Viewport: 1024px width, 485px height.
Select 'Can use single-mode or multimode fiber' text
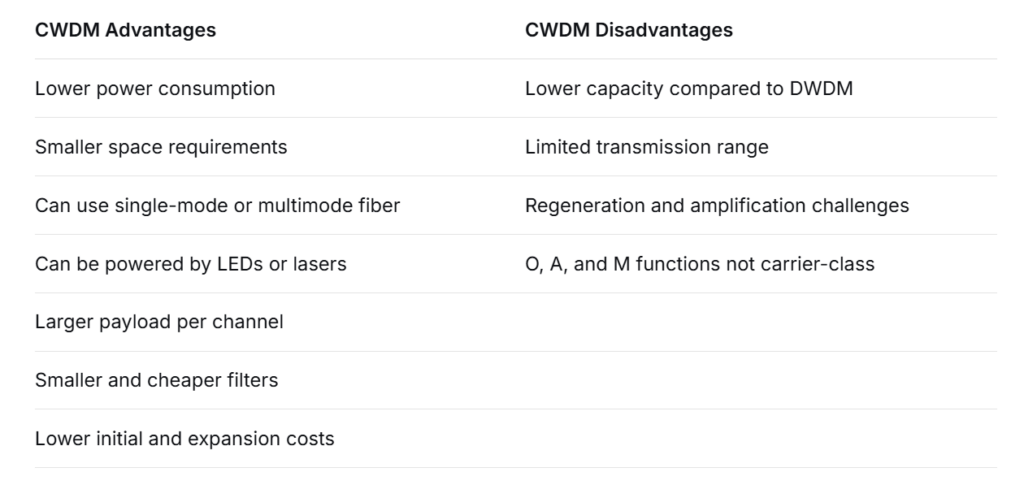tap(217, 205)
